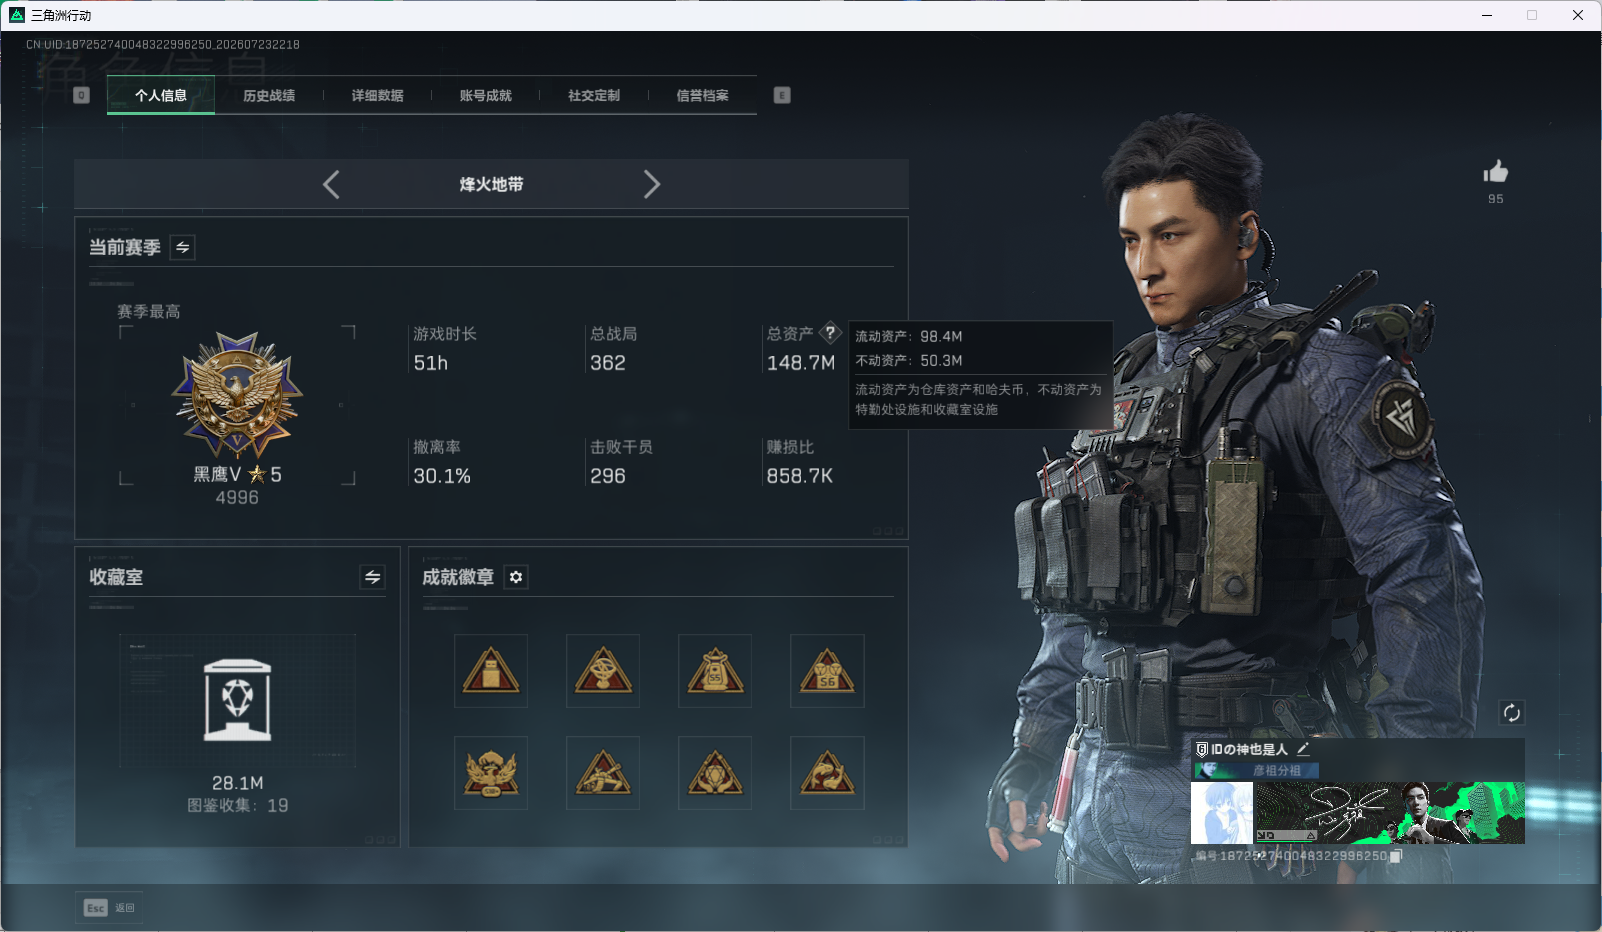Click the 游戏时长 51h value

pos(431,363)
